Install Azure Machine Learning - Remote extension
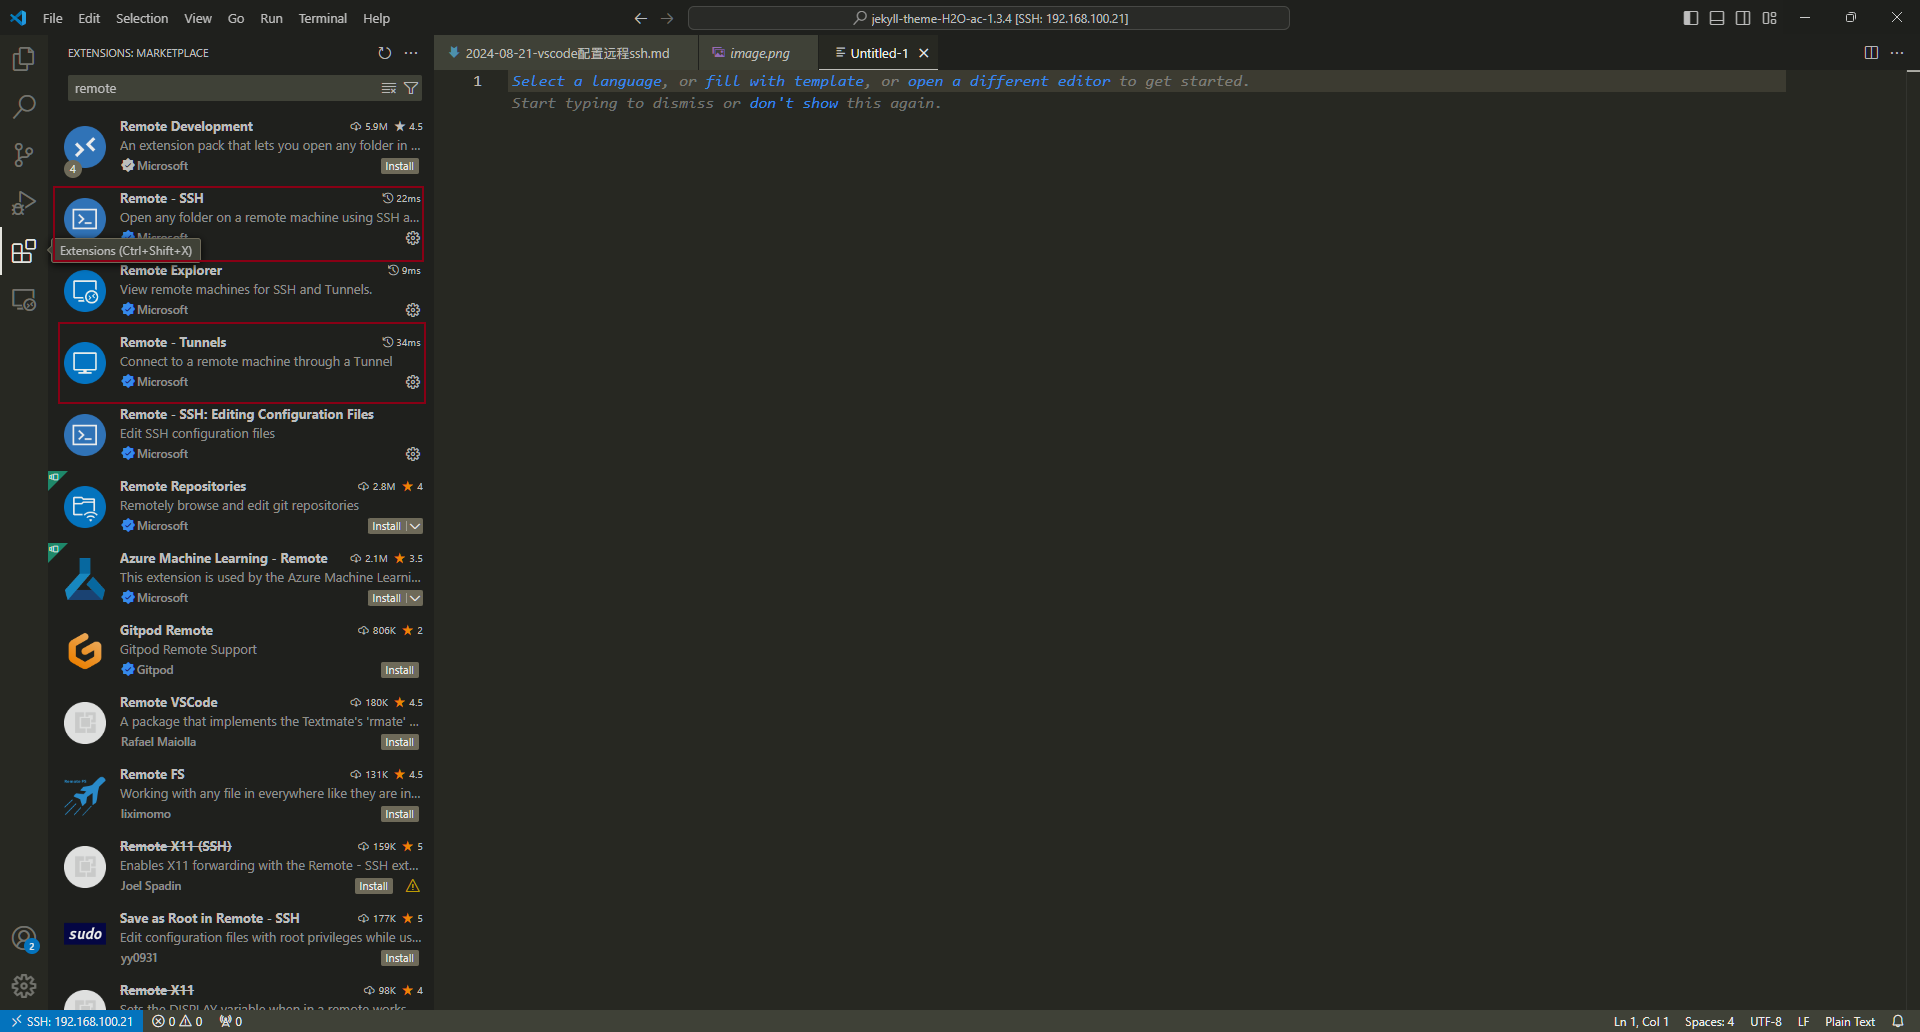 coord(387,598)
